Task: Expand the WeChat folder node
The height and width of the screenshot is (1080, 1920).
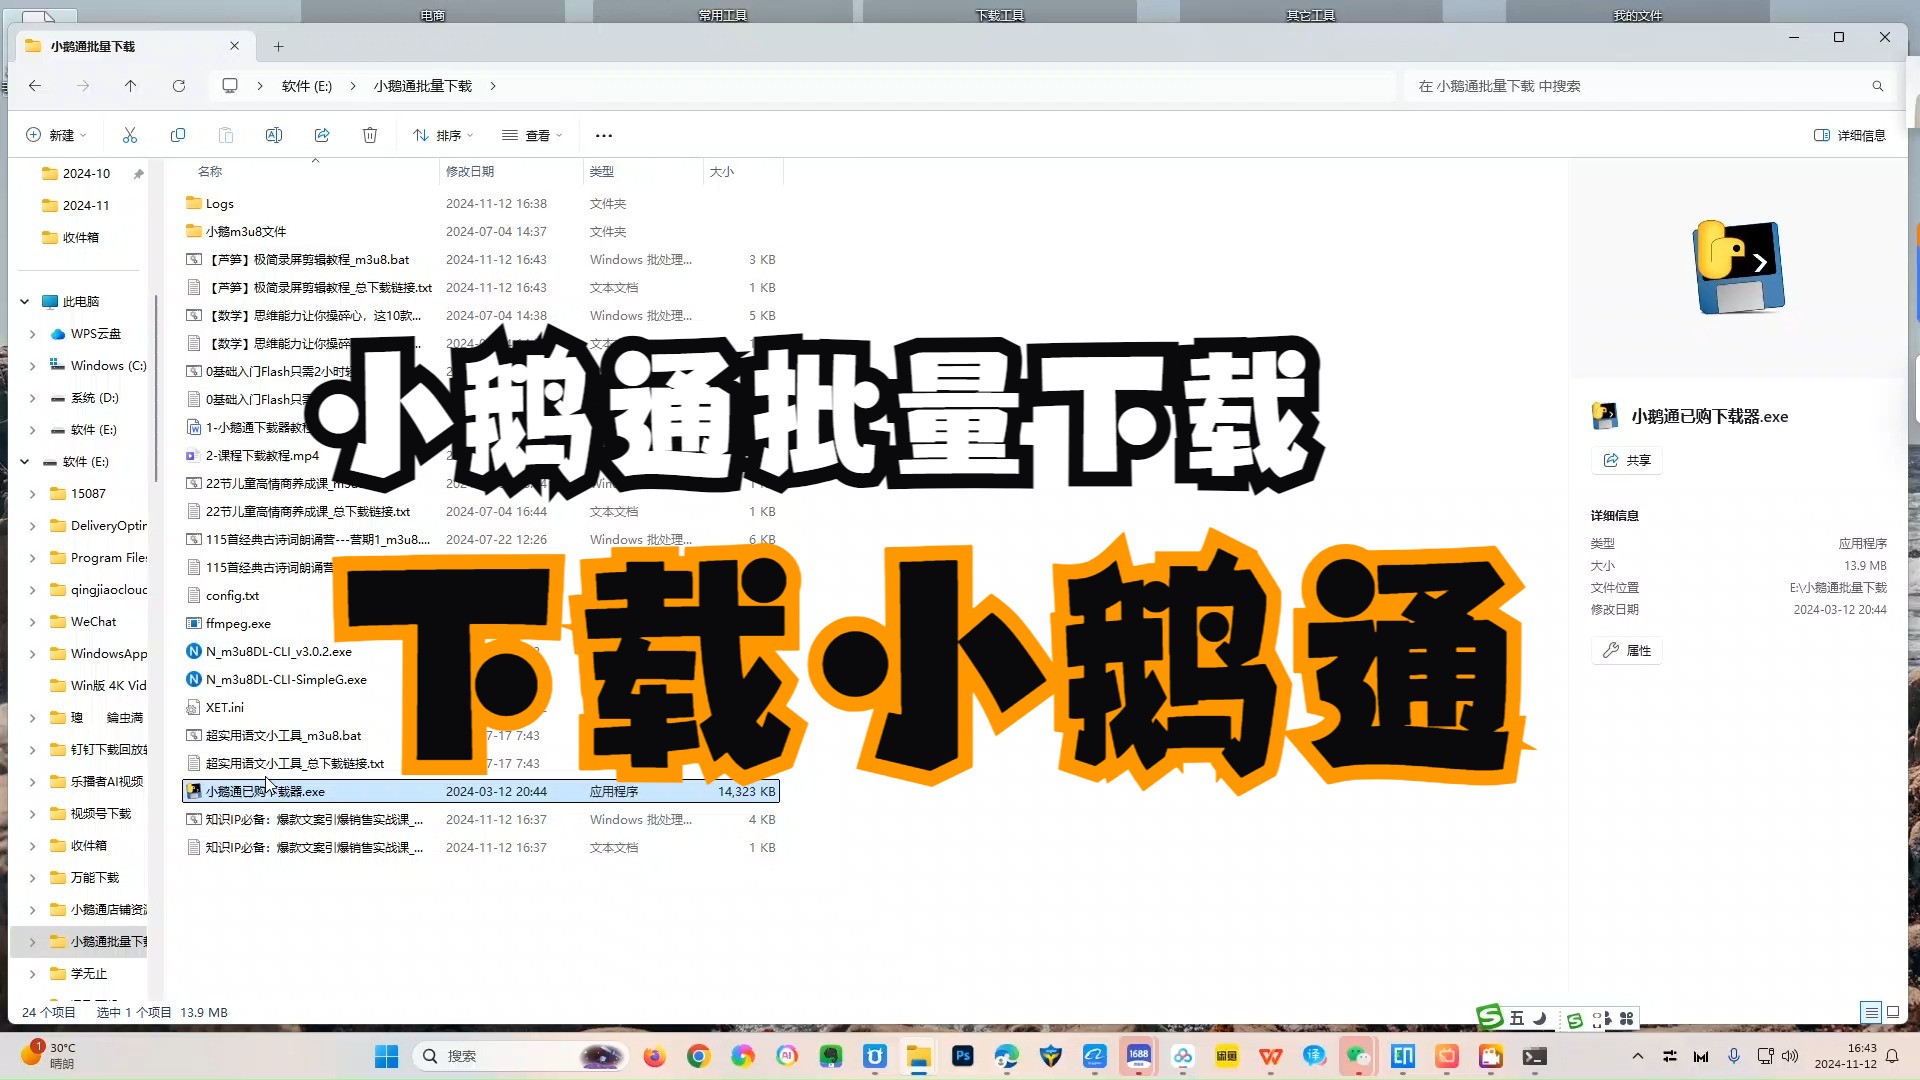Action: click(x=32, y=622)
